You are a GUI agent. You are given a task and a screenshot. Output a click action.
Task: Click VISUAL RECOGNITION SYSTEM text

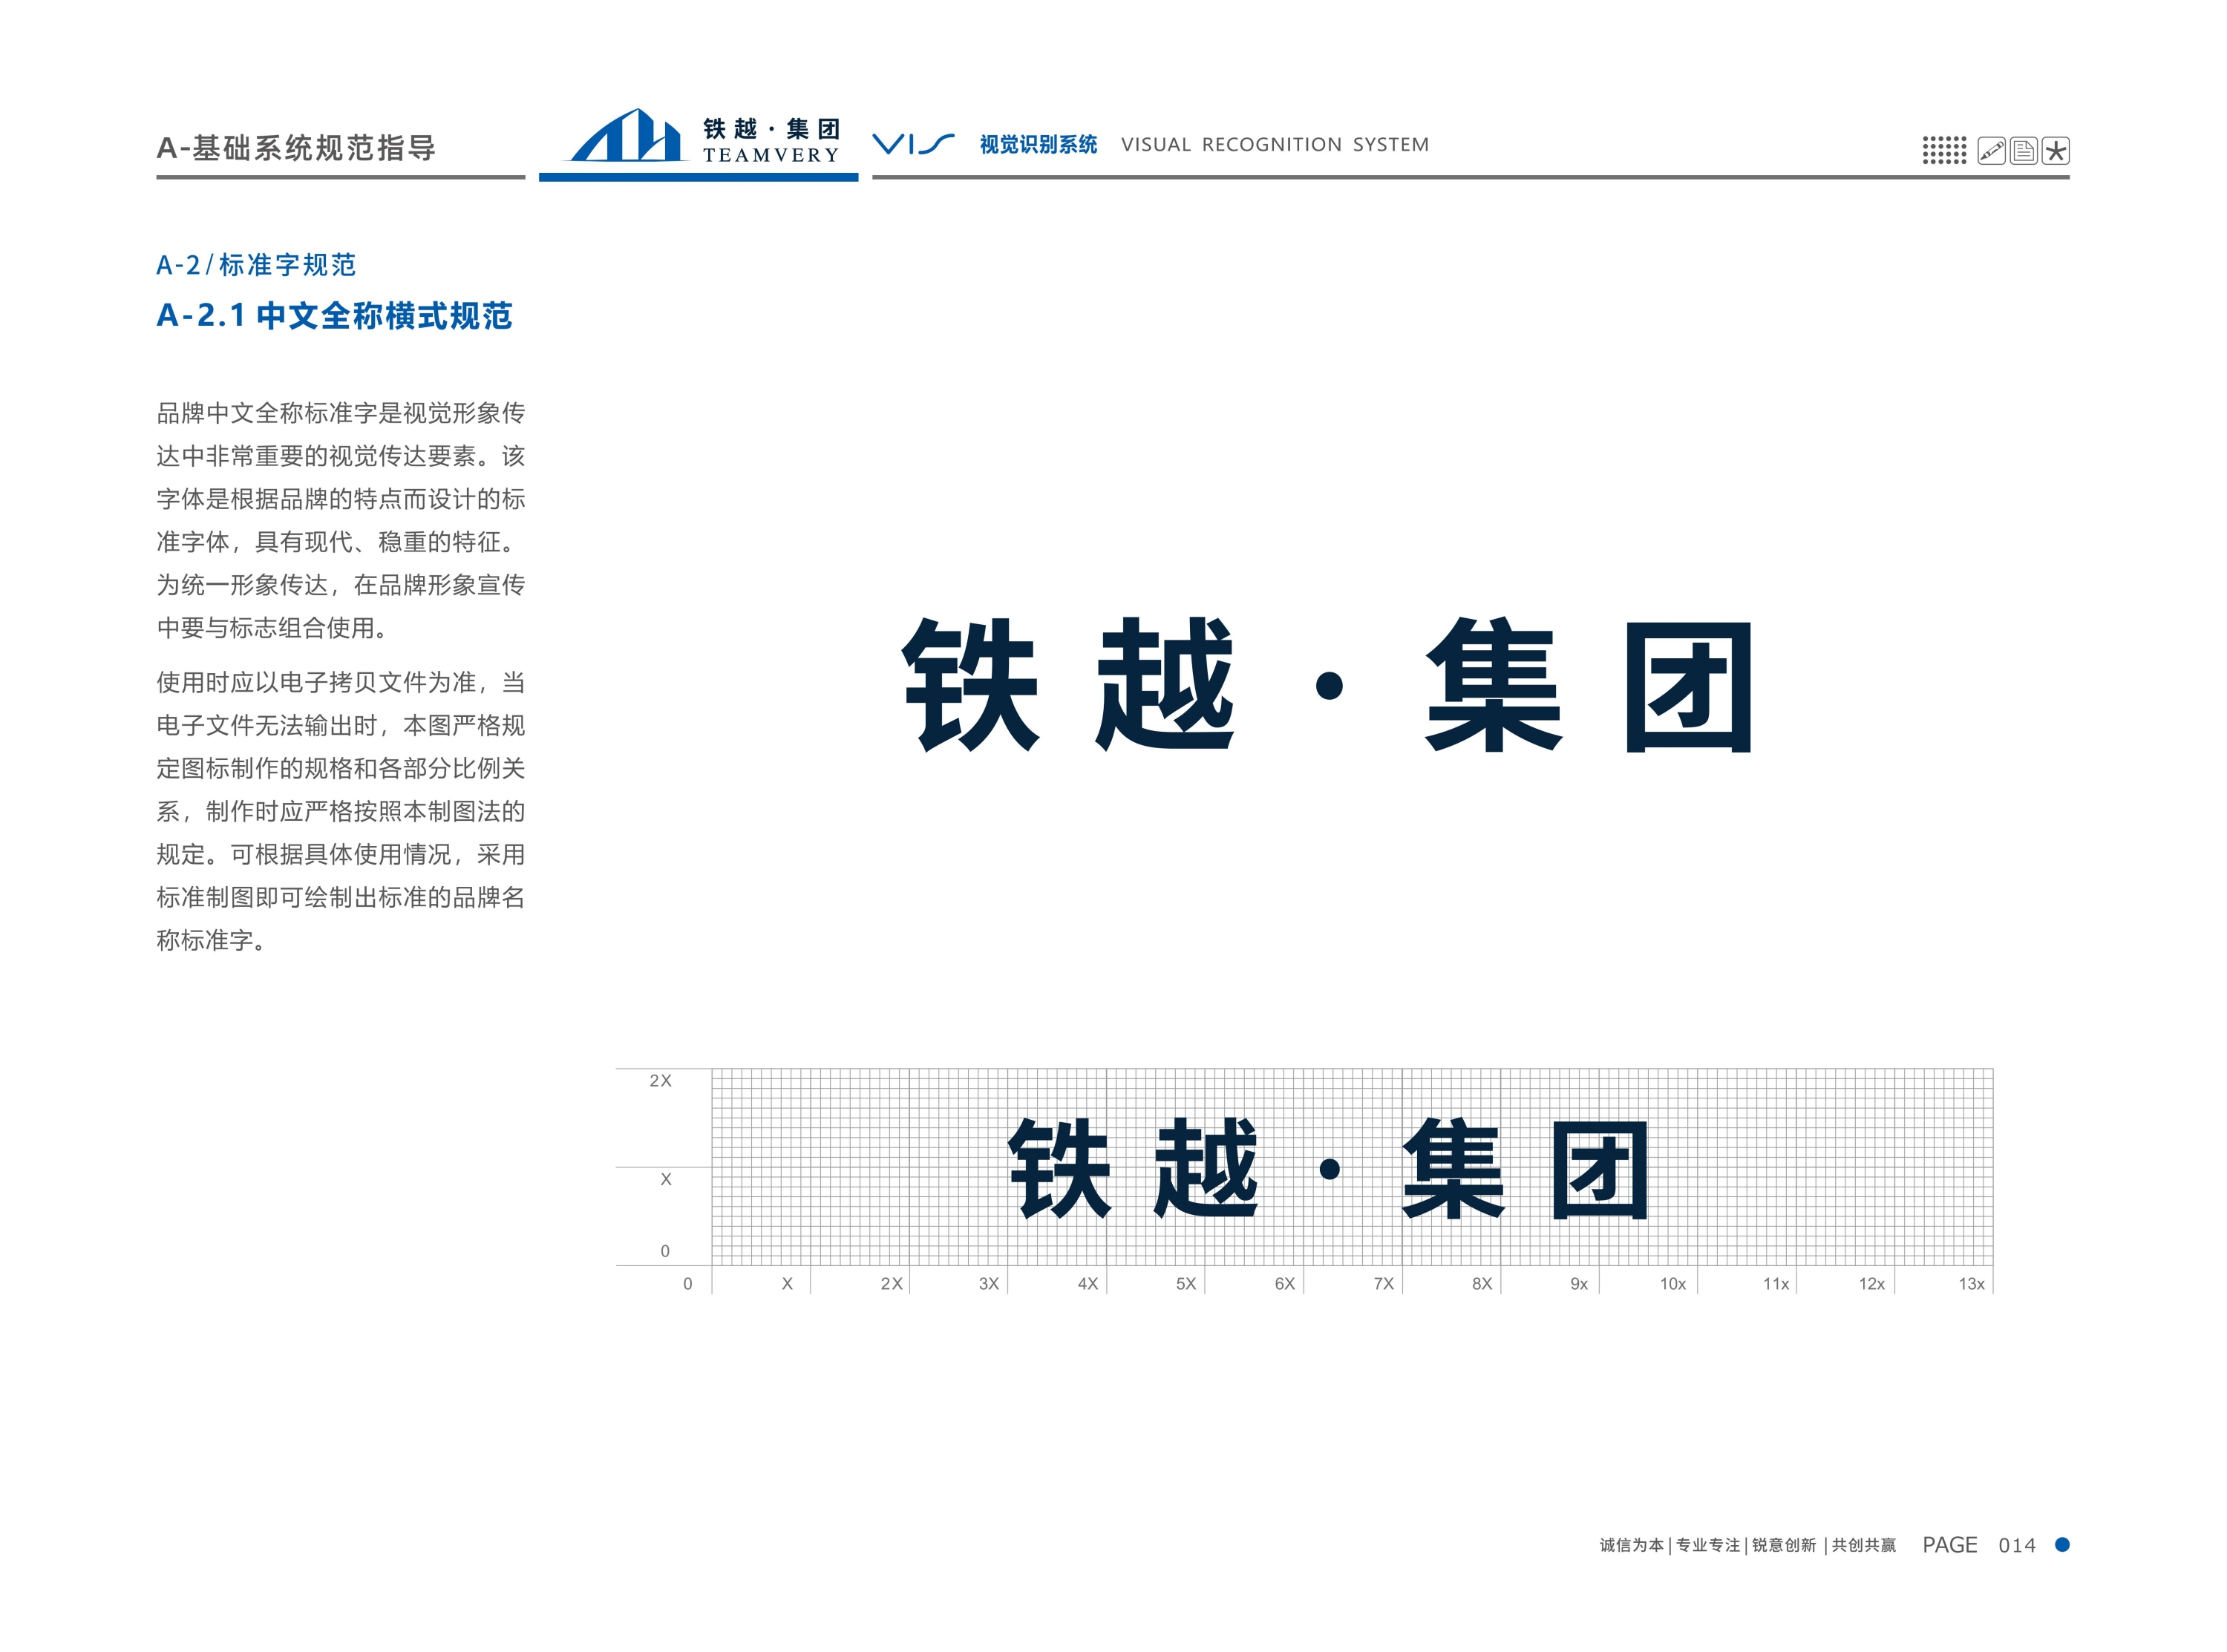click(1275, 144)
